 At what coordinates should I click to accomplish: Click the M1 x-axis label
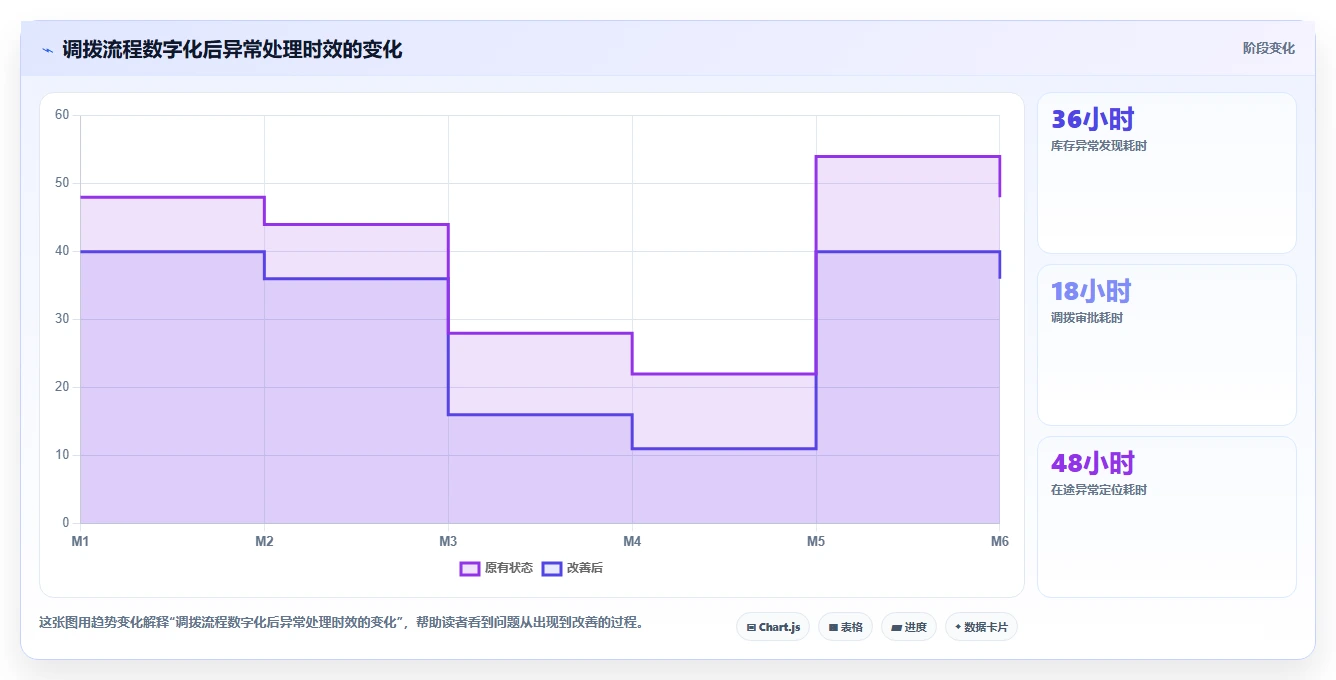(x=80, y=541)
